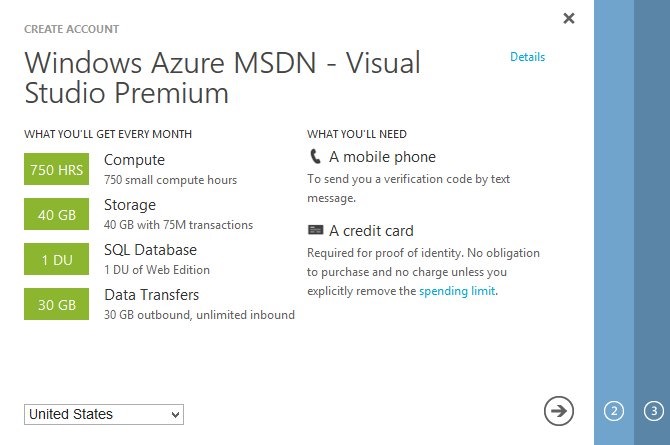Click the next arrow circle button
Viewport: 670px width, 445px height.
pyautogui.click(x=559, y=410)
